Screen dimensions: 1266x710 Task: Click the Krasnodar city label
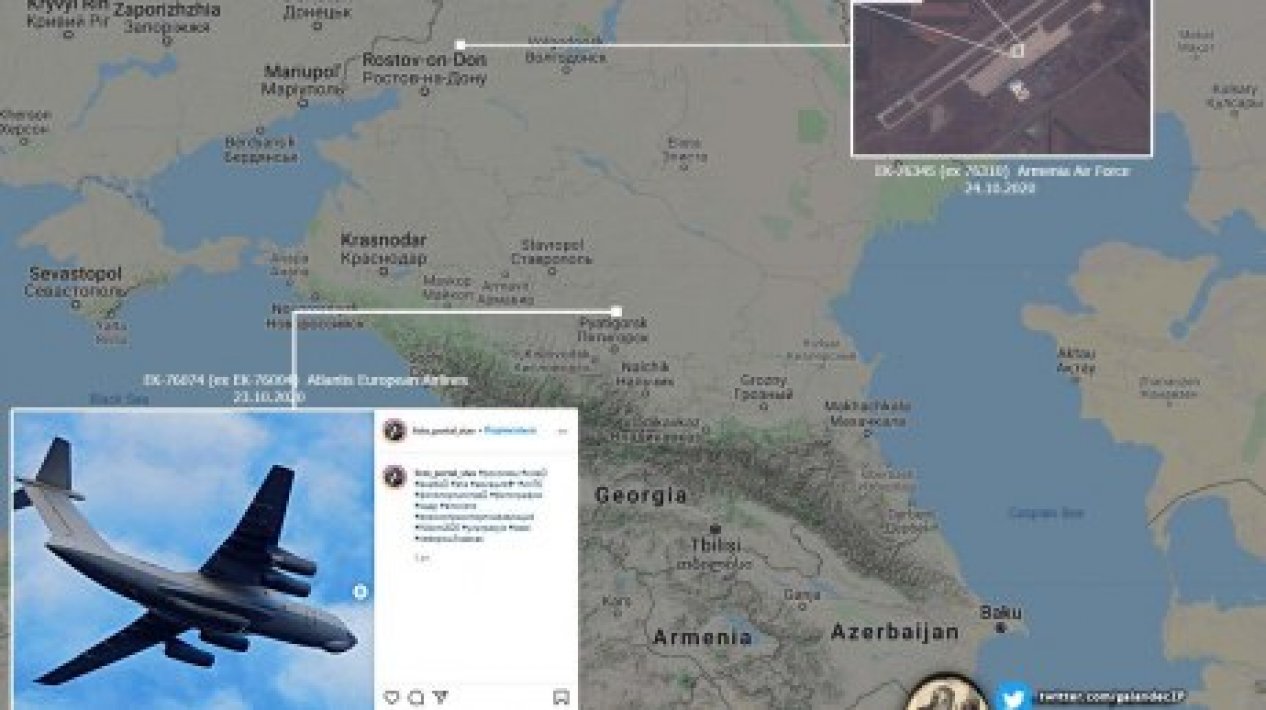pos(383,240)
